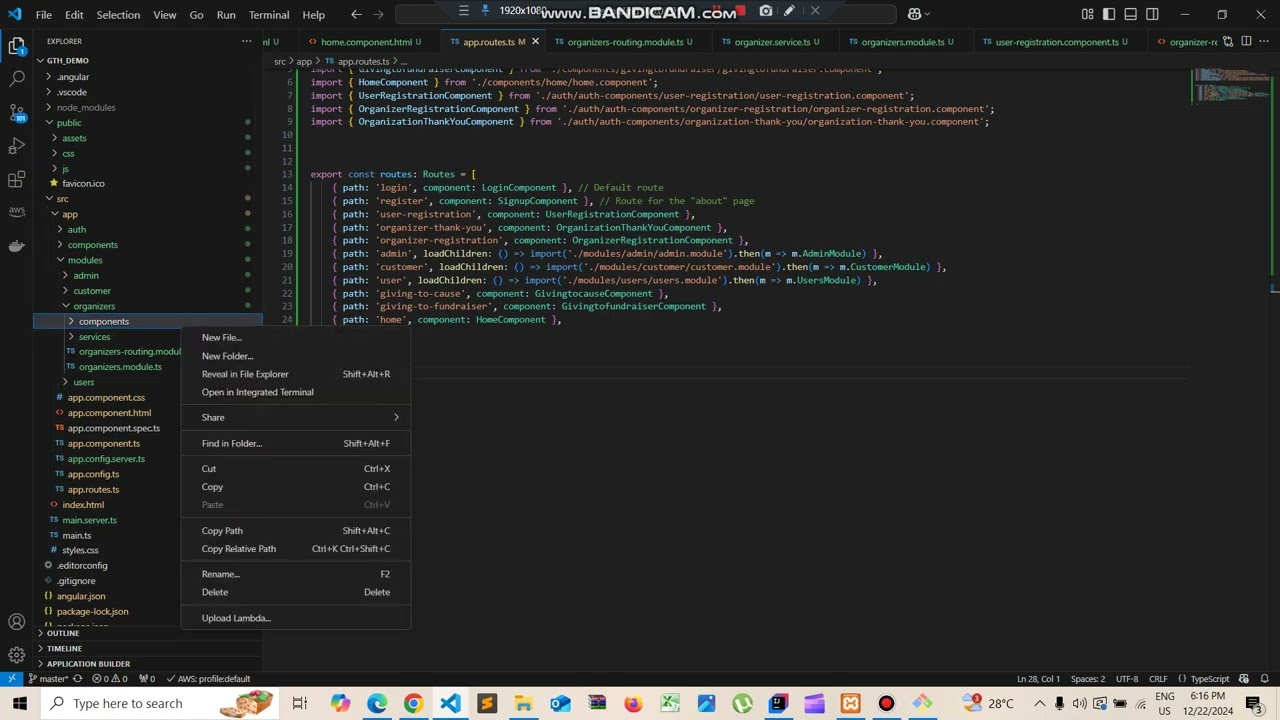Open errors and warnings count
The image size is (1280, 720).
point(110,679)
